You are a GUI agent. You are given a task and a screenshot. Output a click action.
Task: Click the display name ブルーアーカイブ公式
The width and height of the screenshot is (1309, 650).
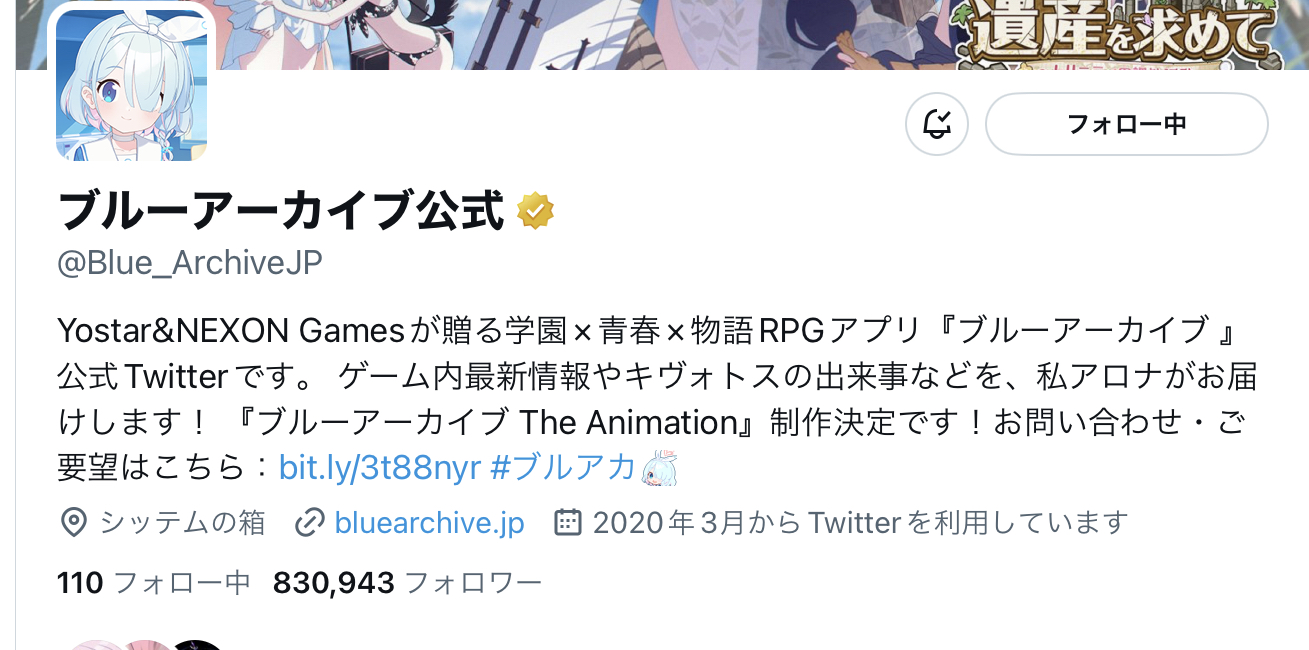[x=281, y=211]
